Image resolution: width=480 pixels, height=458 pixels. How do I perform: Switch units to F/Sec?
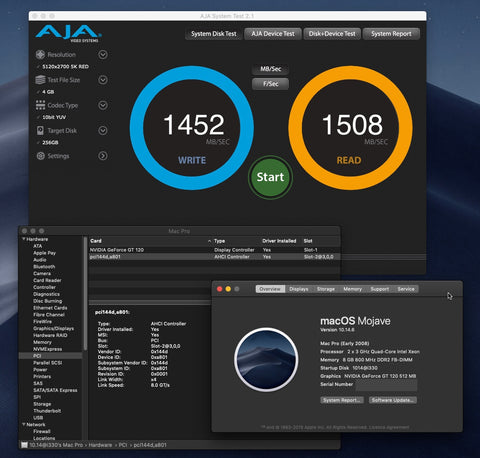coord(271,84)
